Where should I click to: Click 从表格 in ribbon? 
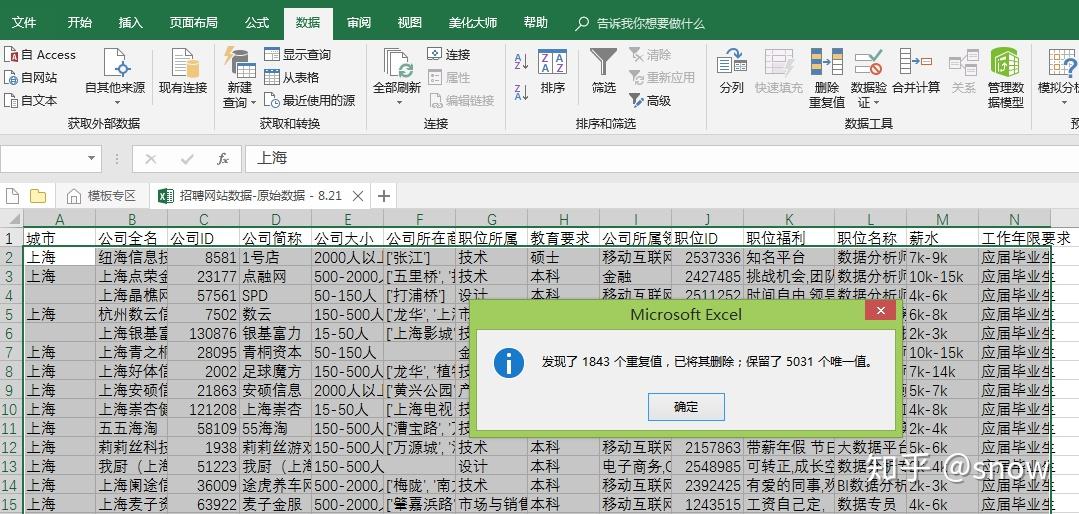[x=292, y=78]
